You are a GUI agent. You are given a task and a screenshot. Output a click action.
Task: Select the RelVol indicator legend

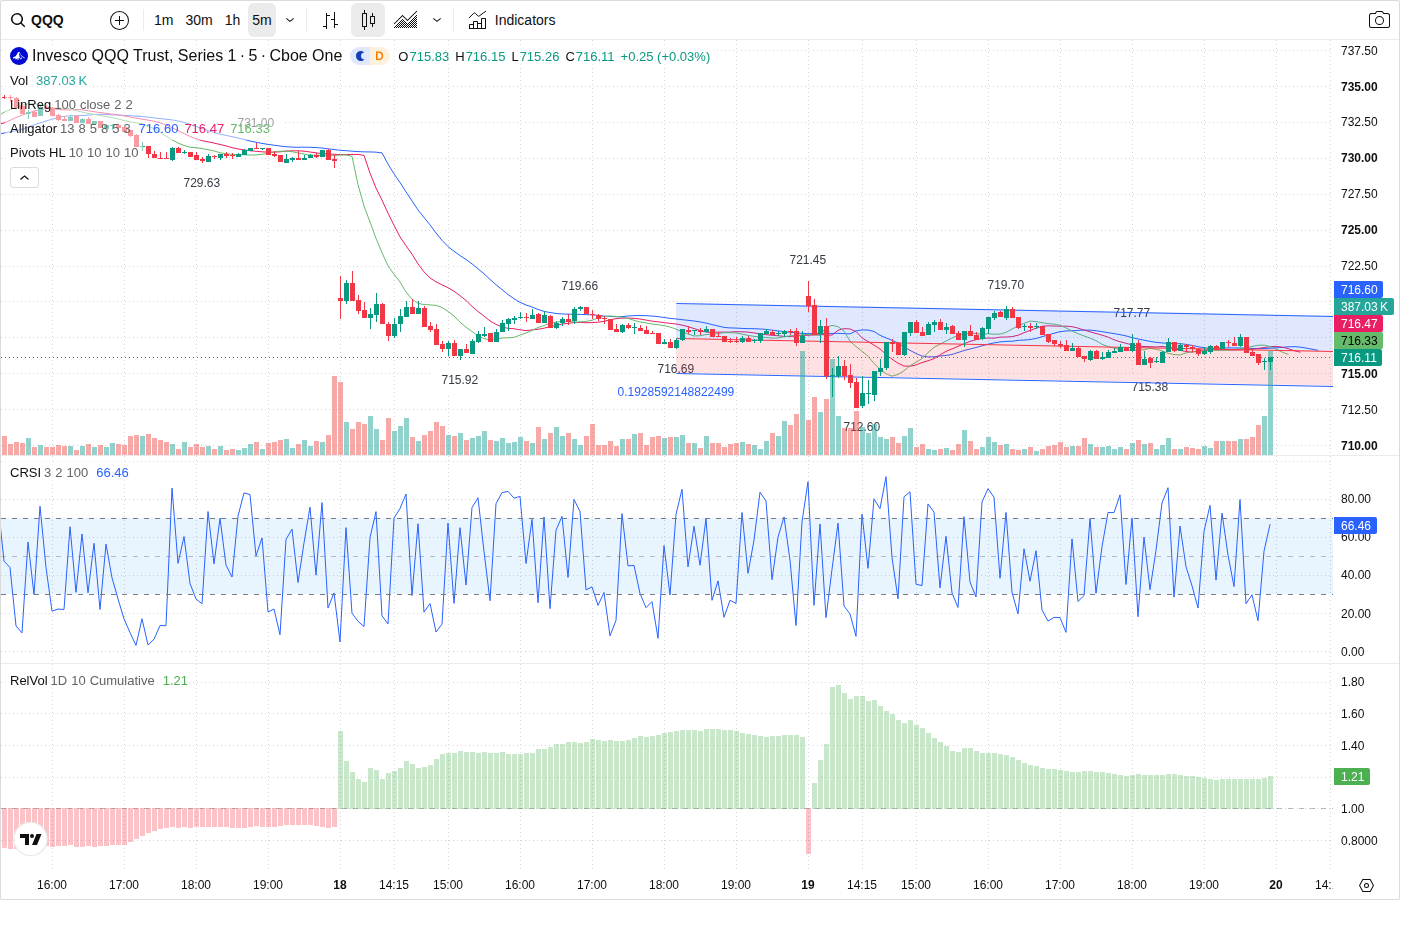click(x=29, y=681)
